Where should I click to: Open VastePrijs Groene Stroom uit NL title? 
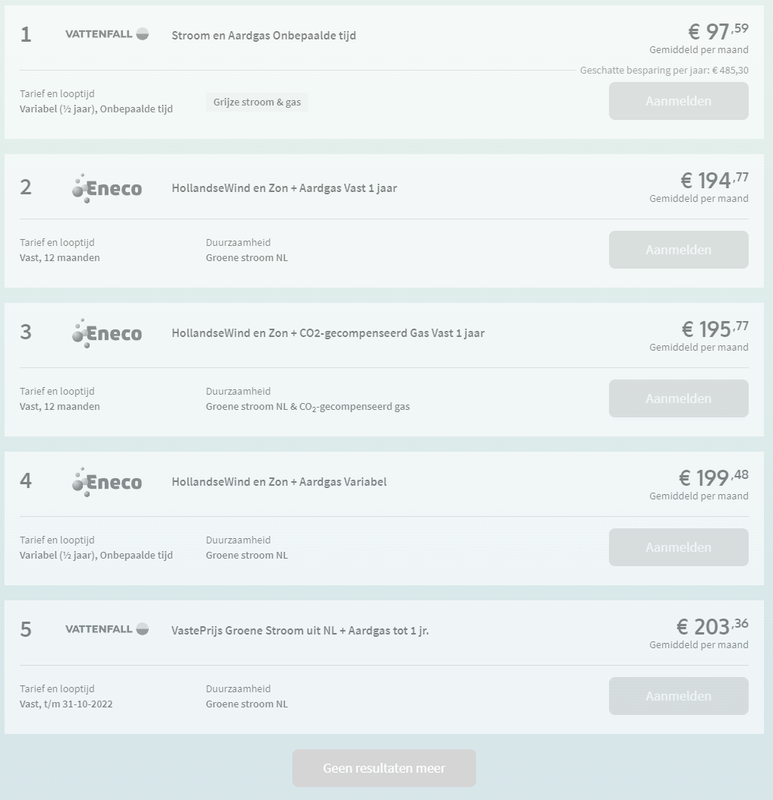300,630
